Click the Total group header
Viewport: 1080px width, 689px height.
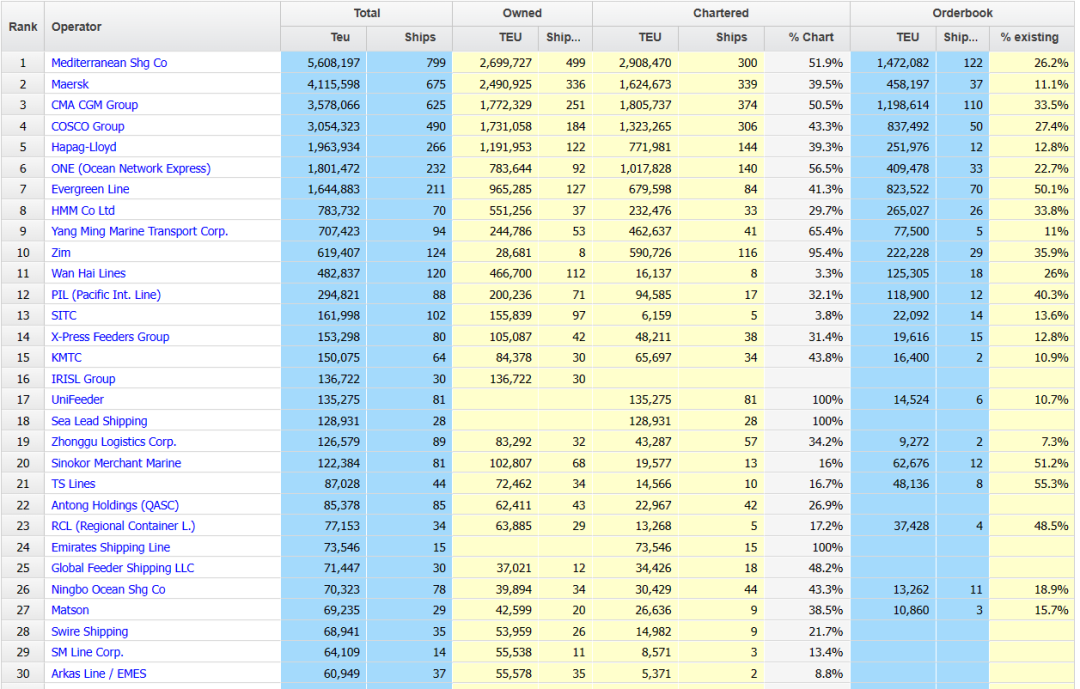tap(366, 13)
